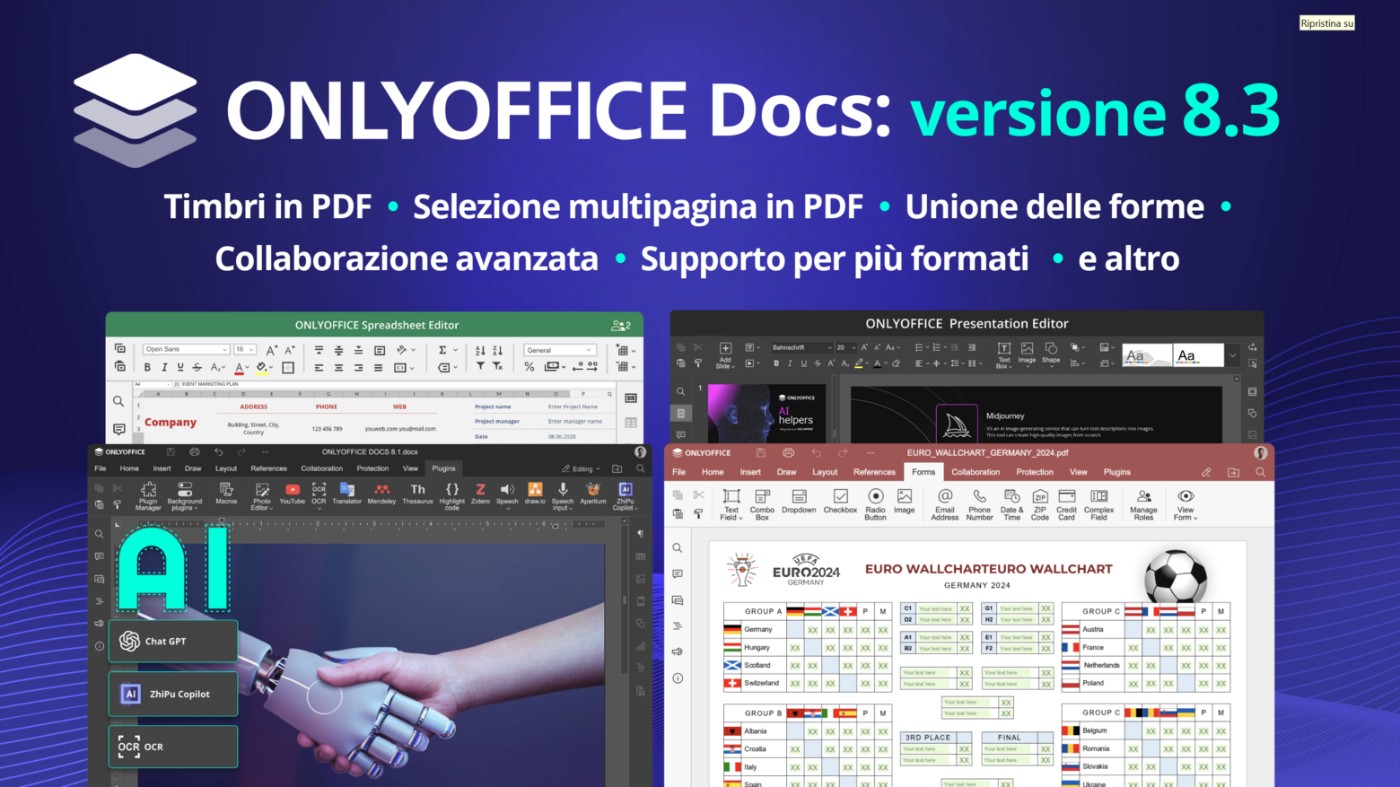
Task: Open the References tab in the docx window
Action: [268, 468]
